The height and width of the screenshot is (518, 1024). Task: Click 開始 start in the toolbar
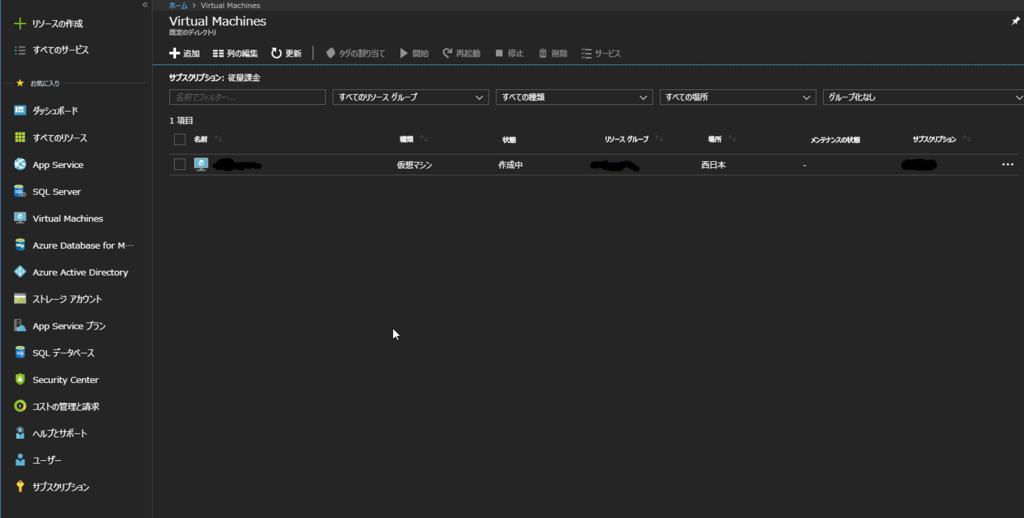[414, 54]
